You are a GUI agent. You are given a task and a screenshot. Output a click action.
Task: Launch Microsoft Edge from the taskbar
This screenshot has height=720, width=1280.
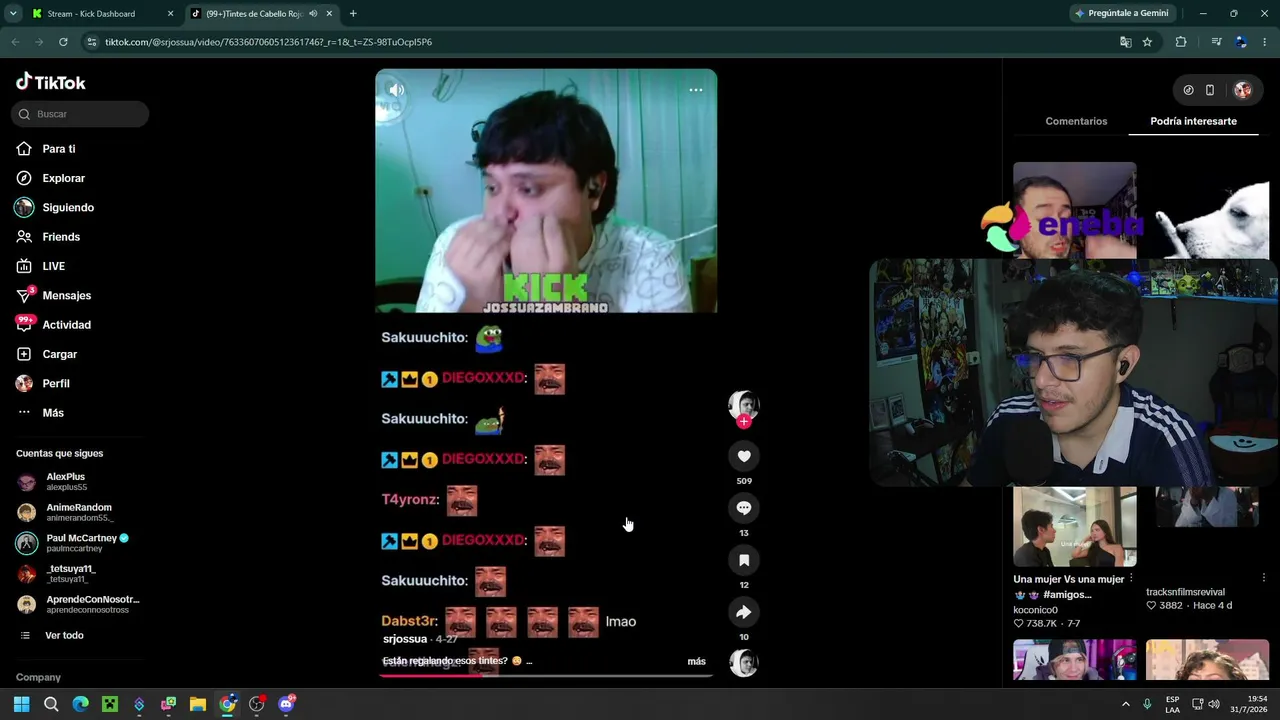80,704
